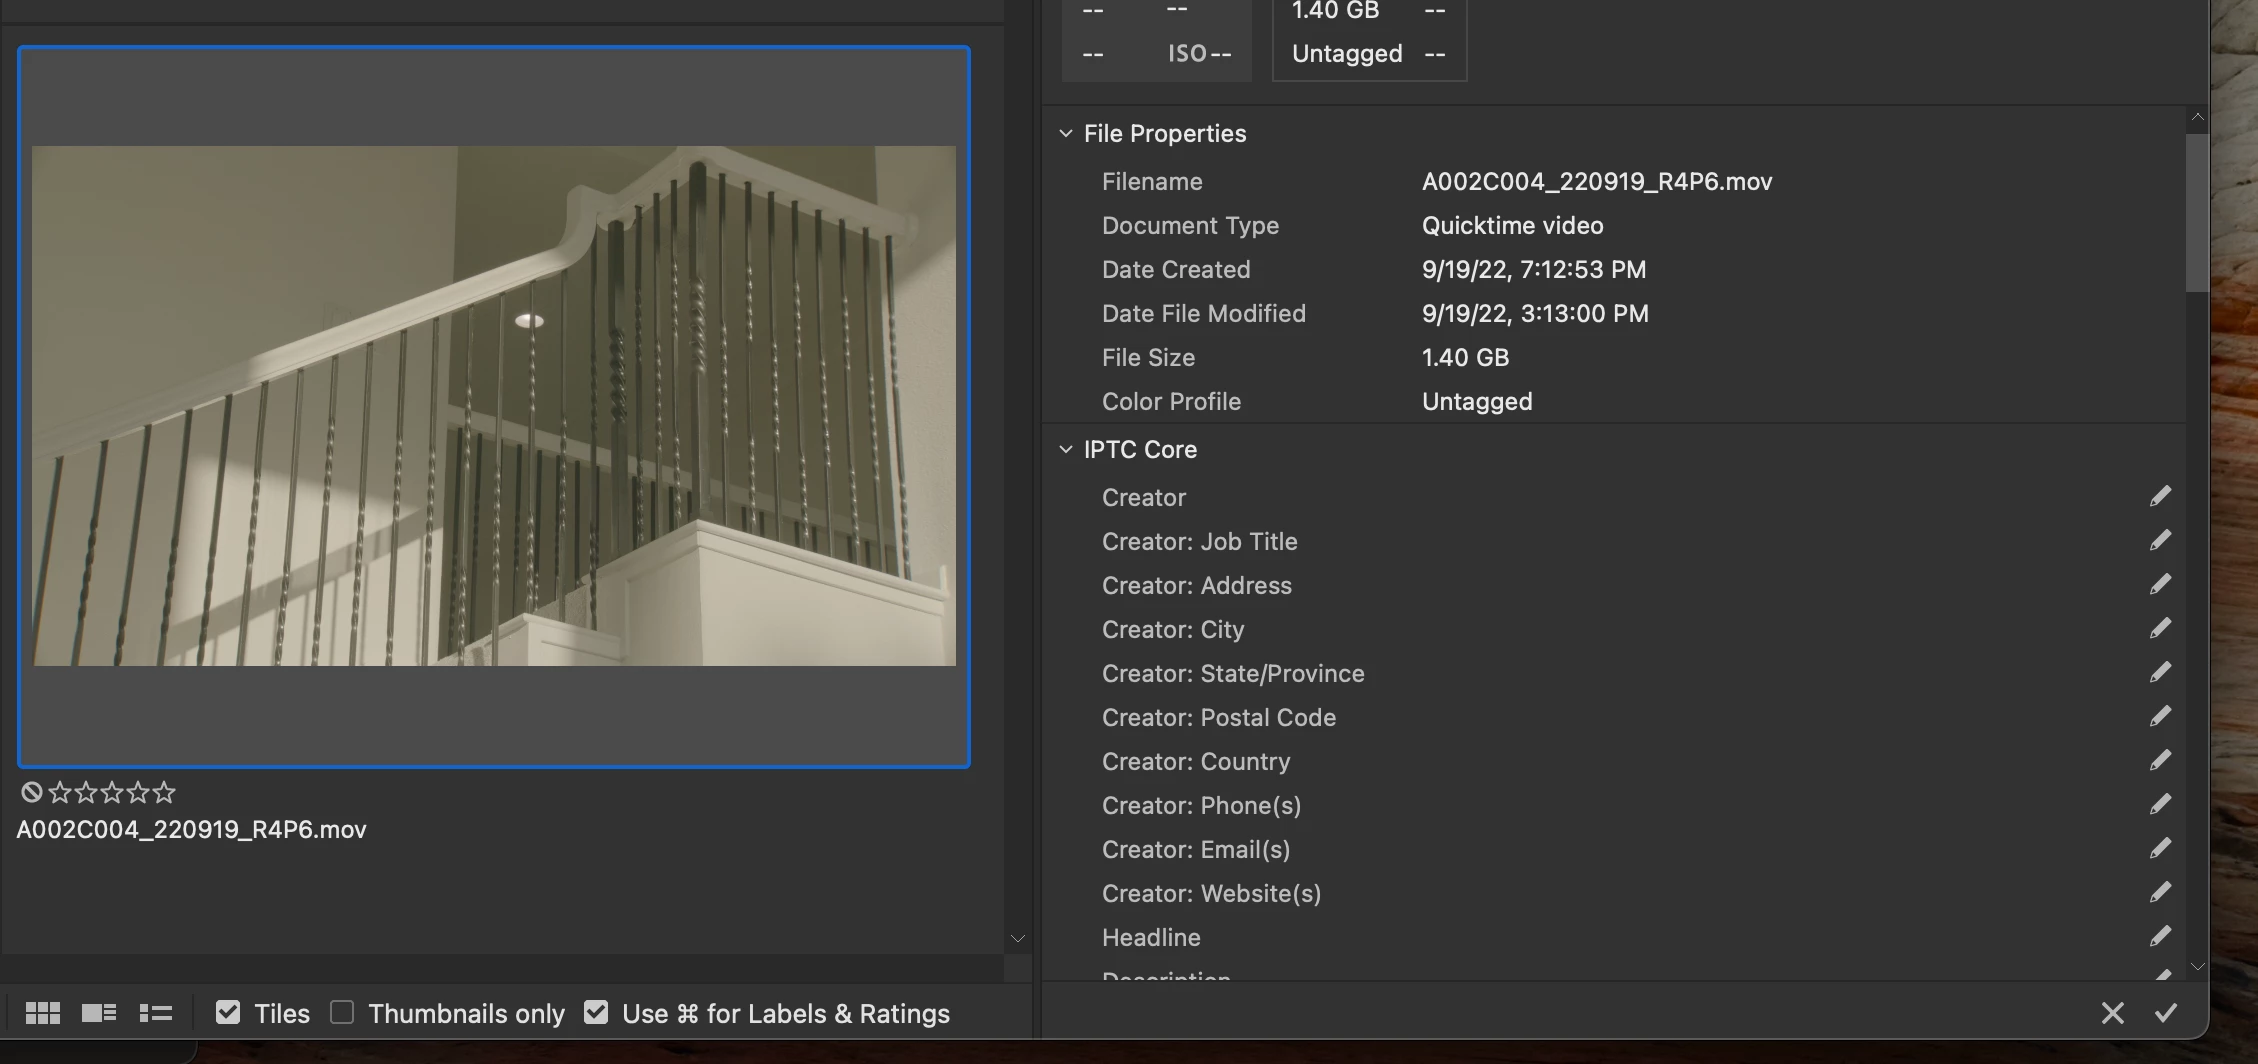Click the Creator: Address label
This screenshot has height=1064, width=2258.
pyautogui.click(x=1197, y=586)
